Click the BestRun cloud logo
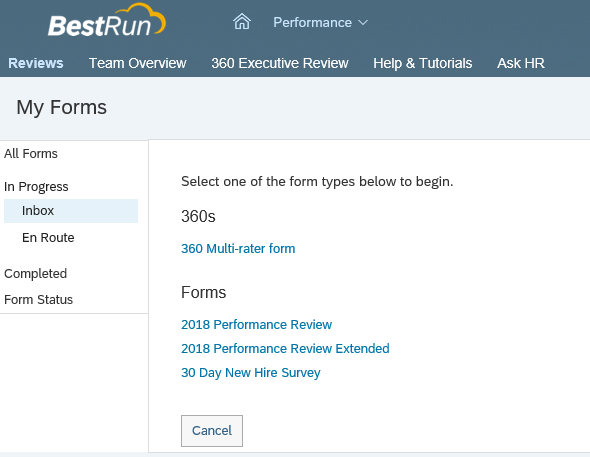This screenshot has width=590, height=457. point(107,20)
